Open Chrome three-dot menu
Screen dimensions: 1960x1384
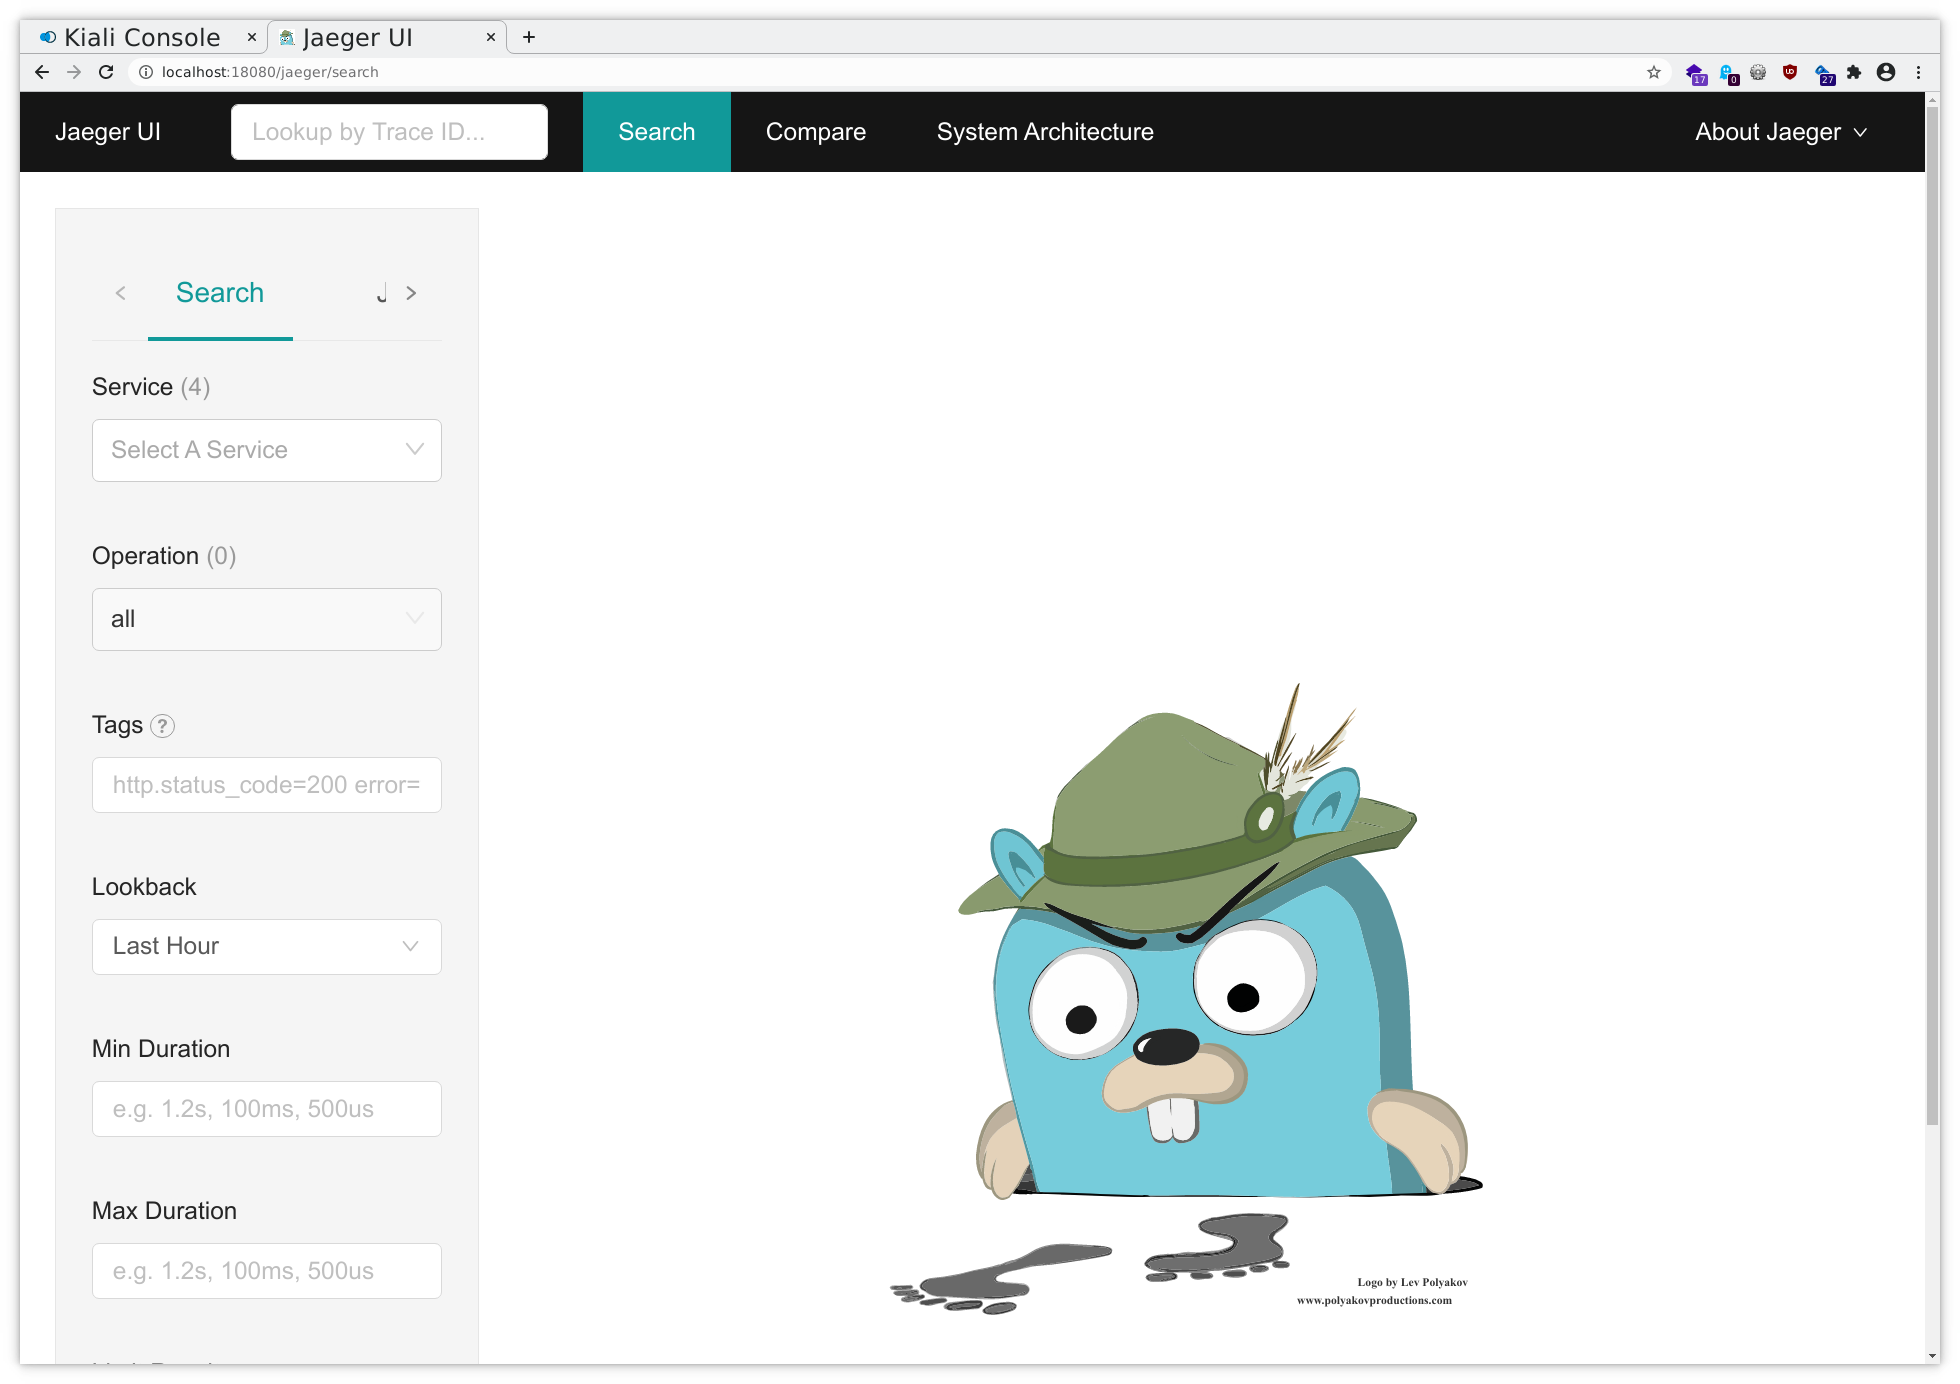coord(1918,72)
